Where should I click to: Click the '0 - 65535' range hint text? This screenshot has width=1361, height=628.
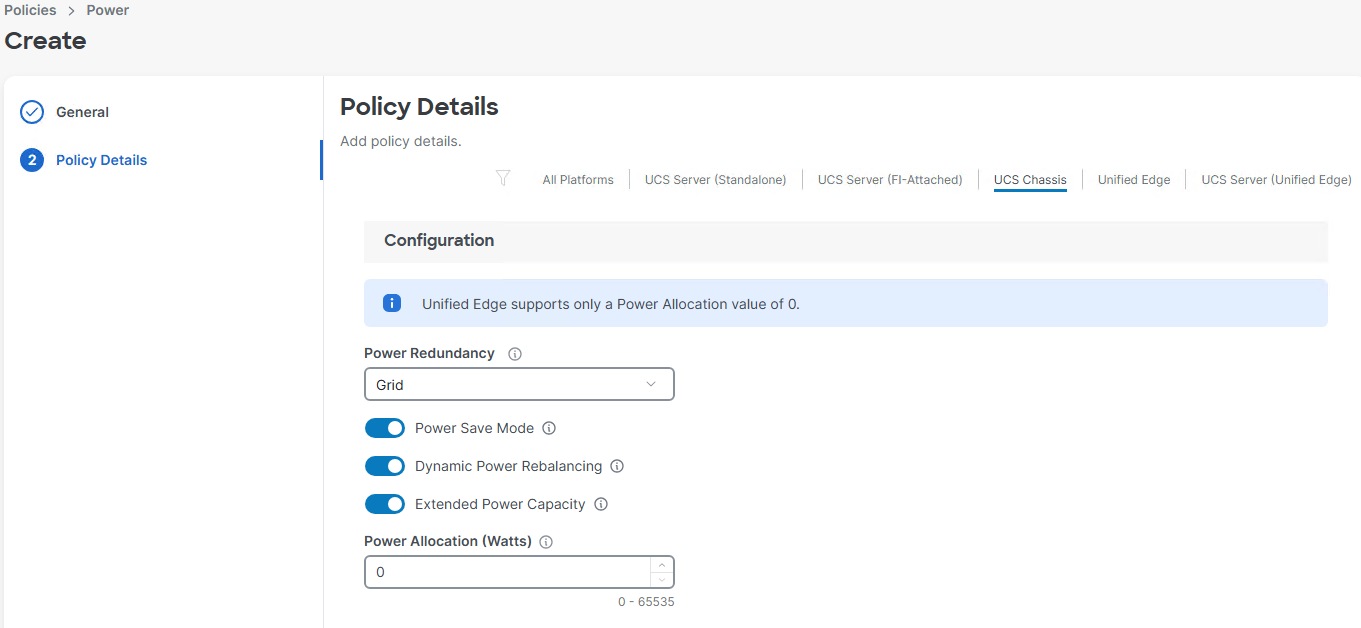click(x=646, y=602)
